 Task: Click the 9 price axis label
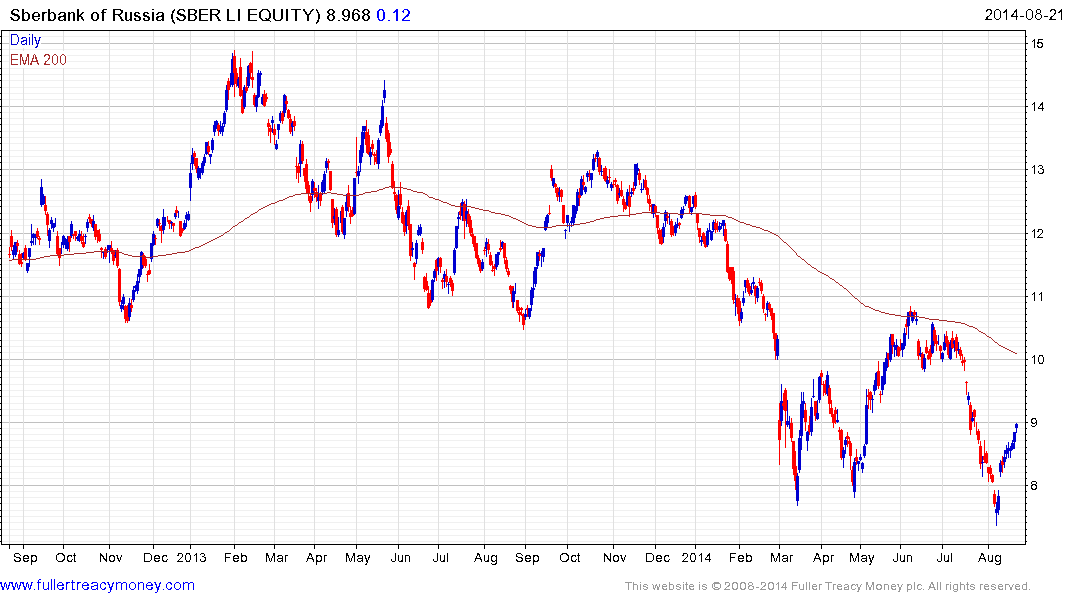(1034, 423)
